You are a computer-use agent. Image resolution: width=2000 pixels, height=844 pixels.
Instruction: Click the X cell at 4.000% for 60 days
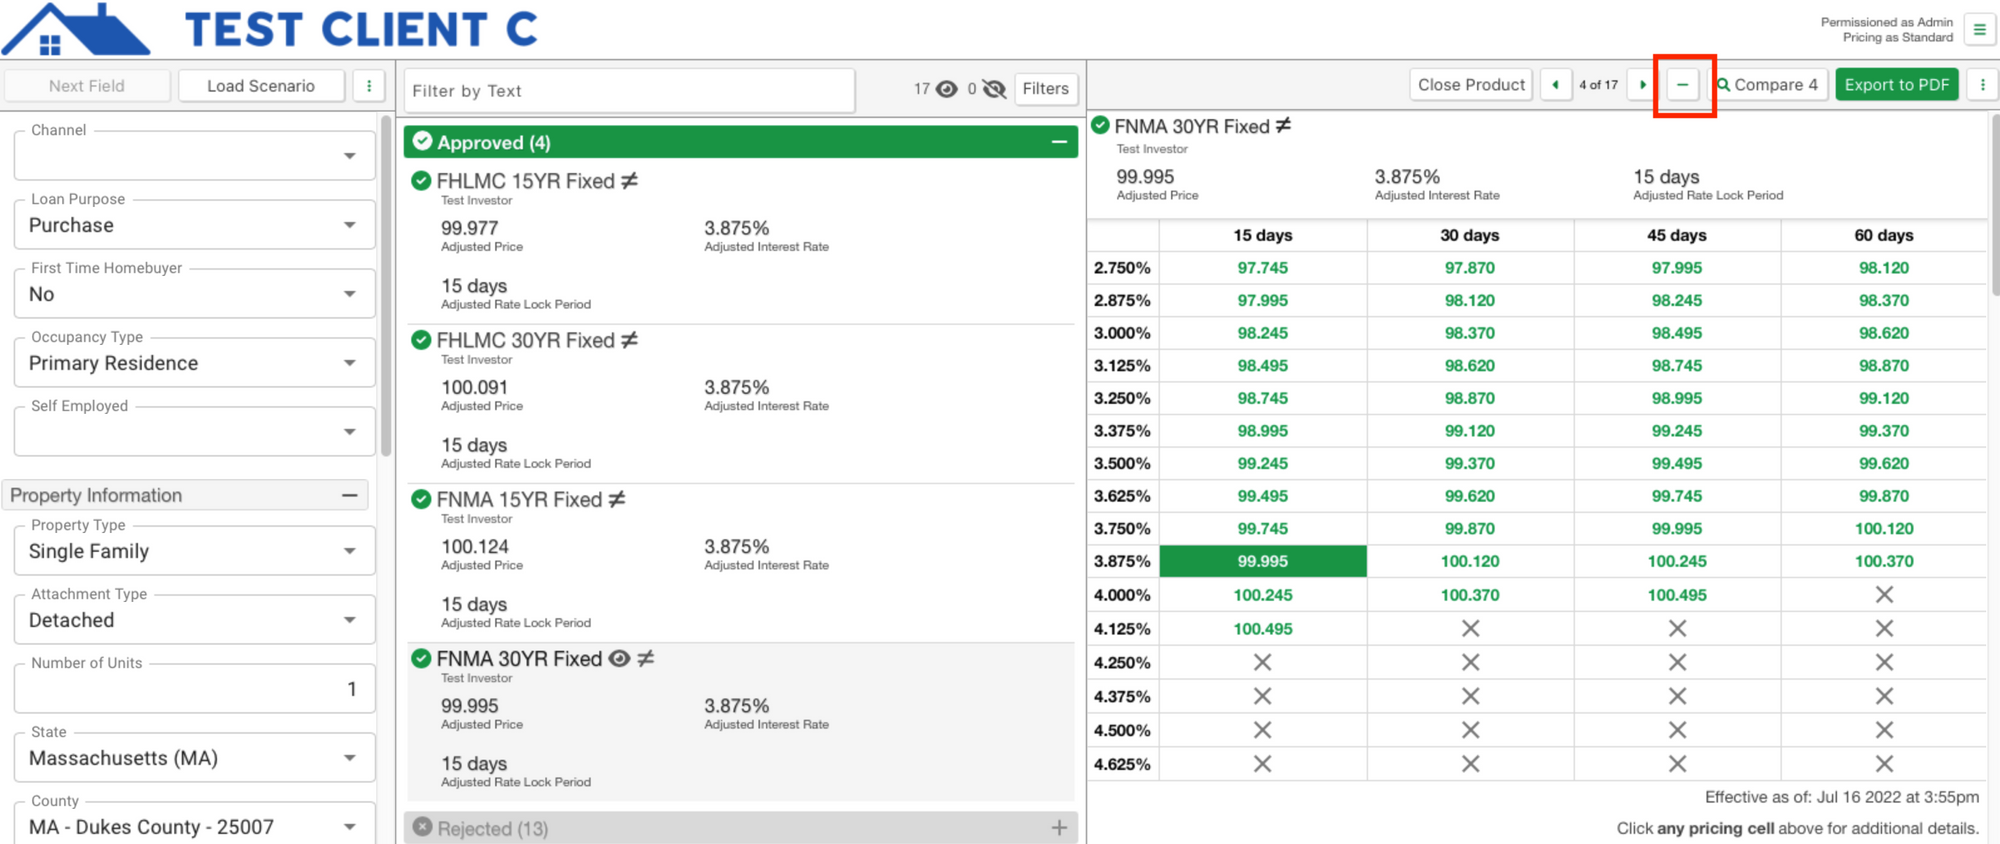click(x=1884, y=595)
